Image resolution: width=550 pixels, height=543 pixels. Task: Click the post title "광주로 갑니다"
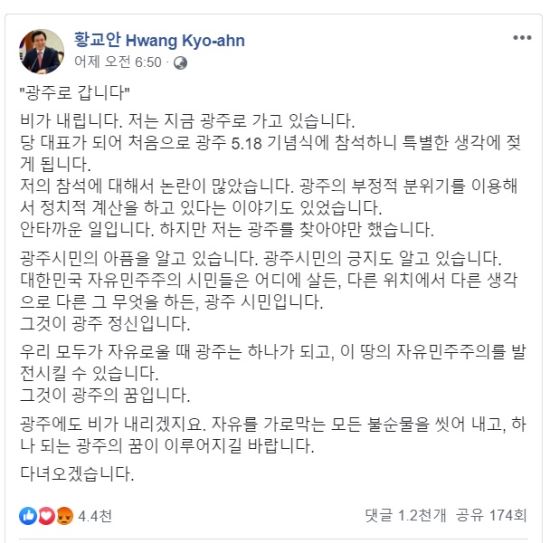75,93
